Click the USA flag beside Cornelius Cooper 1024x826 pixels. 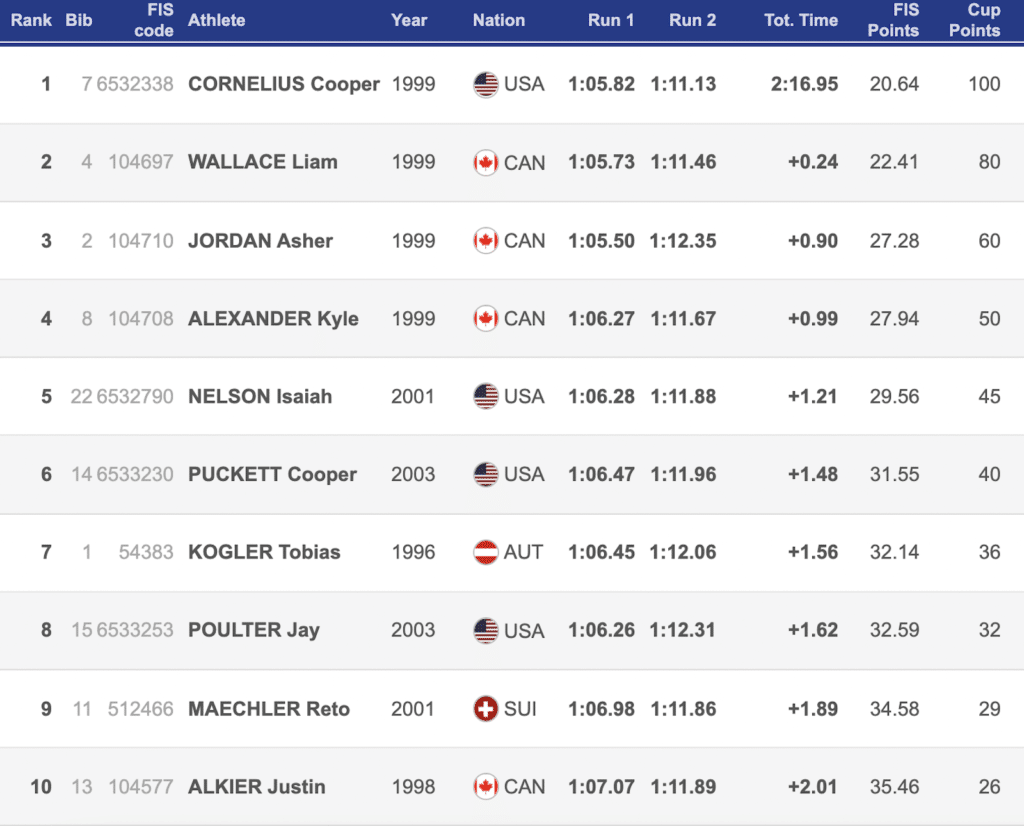(485, 84)
